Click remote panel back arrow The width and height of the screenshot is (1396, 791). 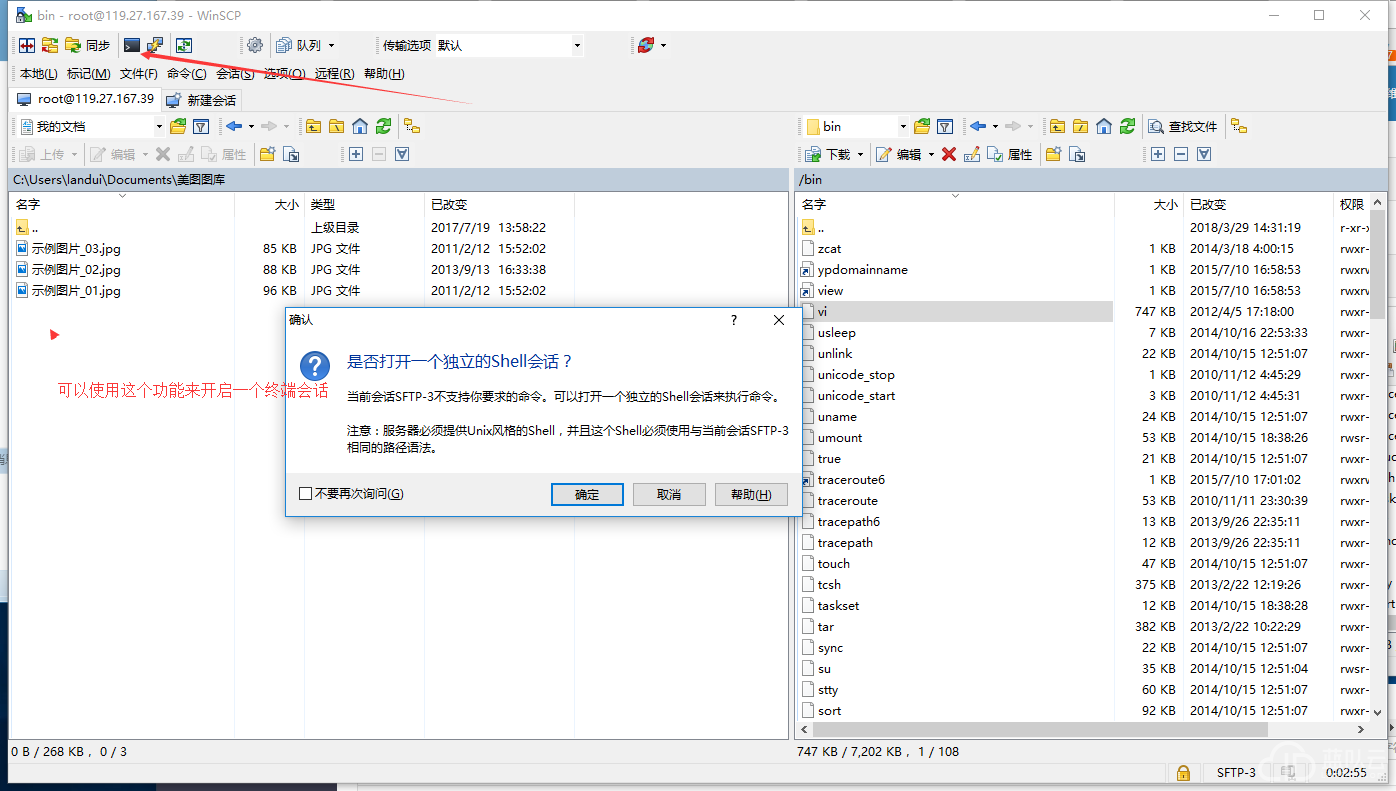tap(978, 127)
